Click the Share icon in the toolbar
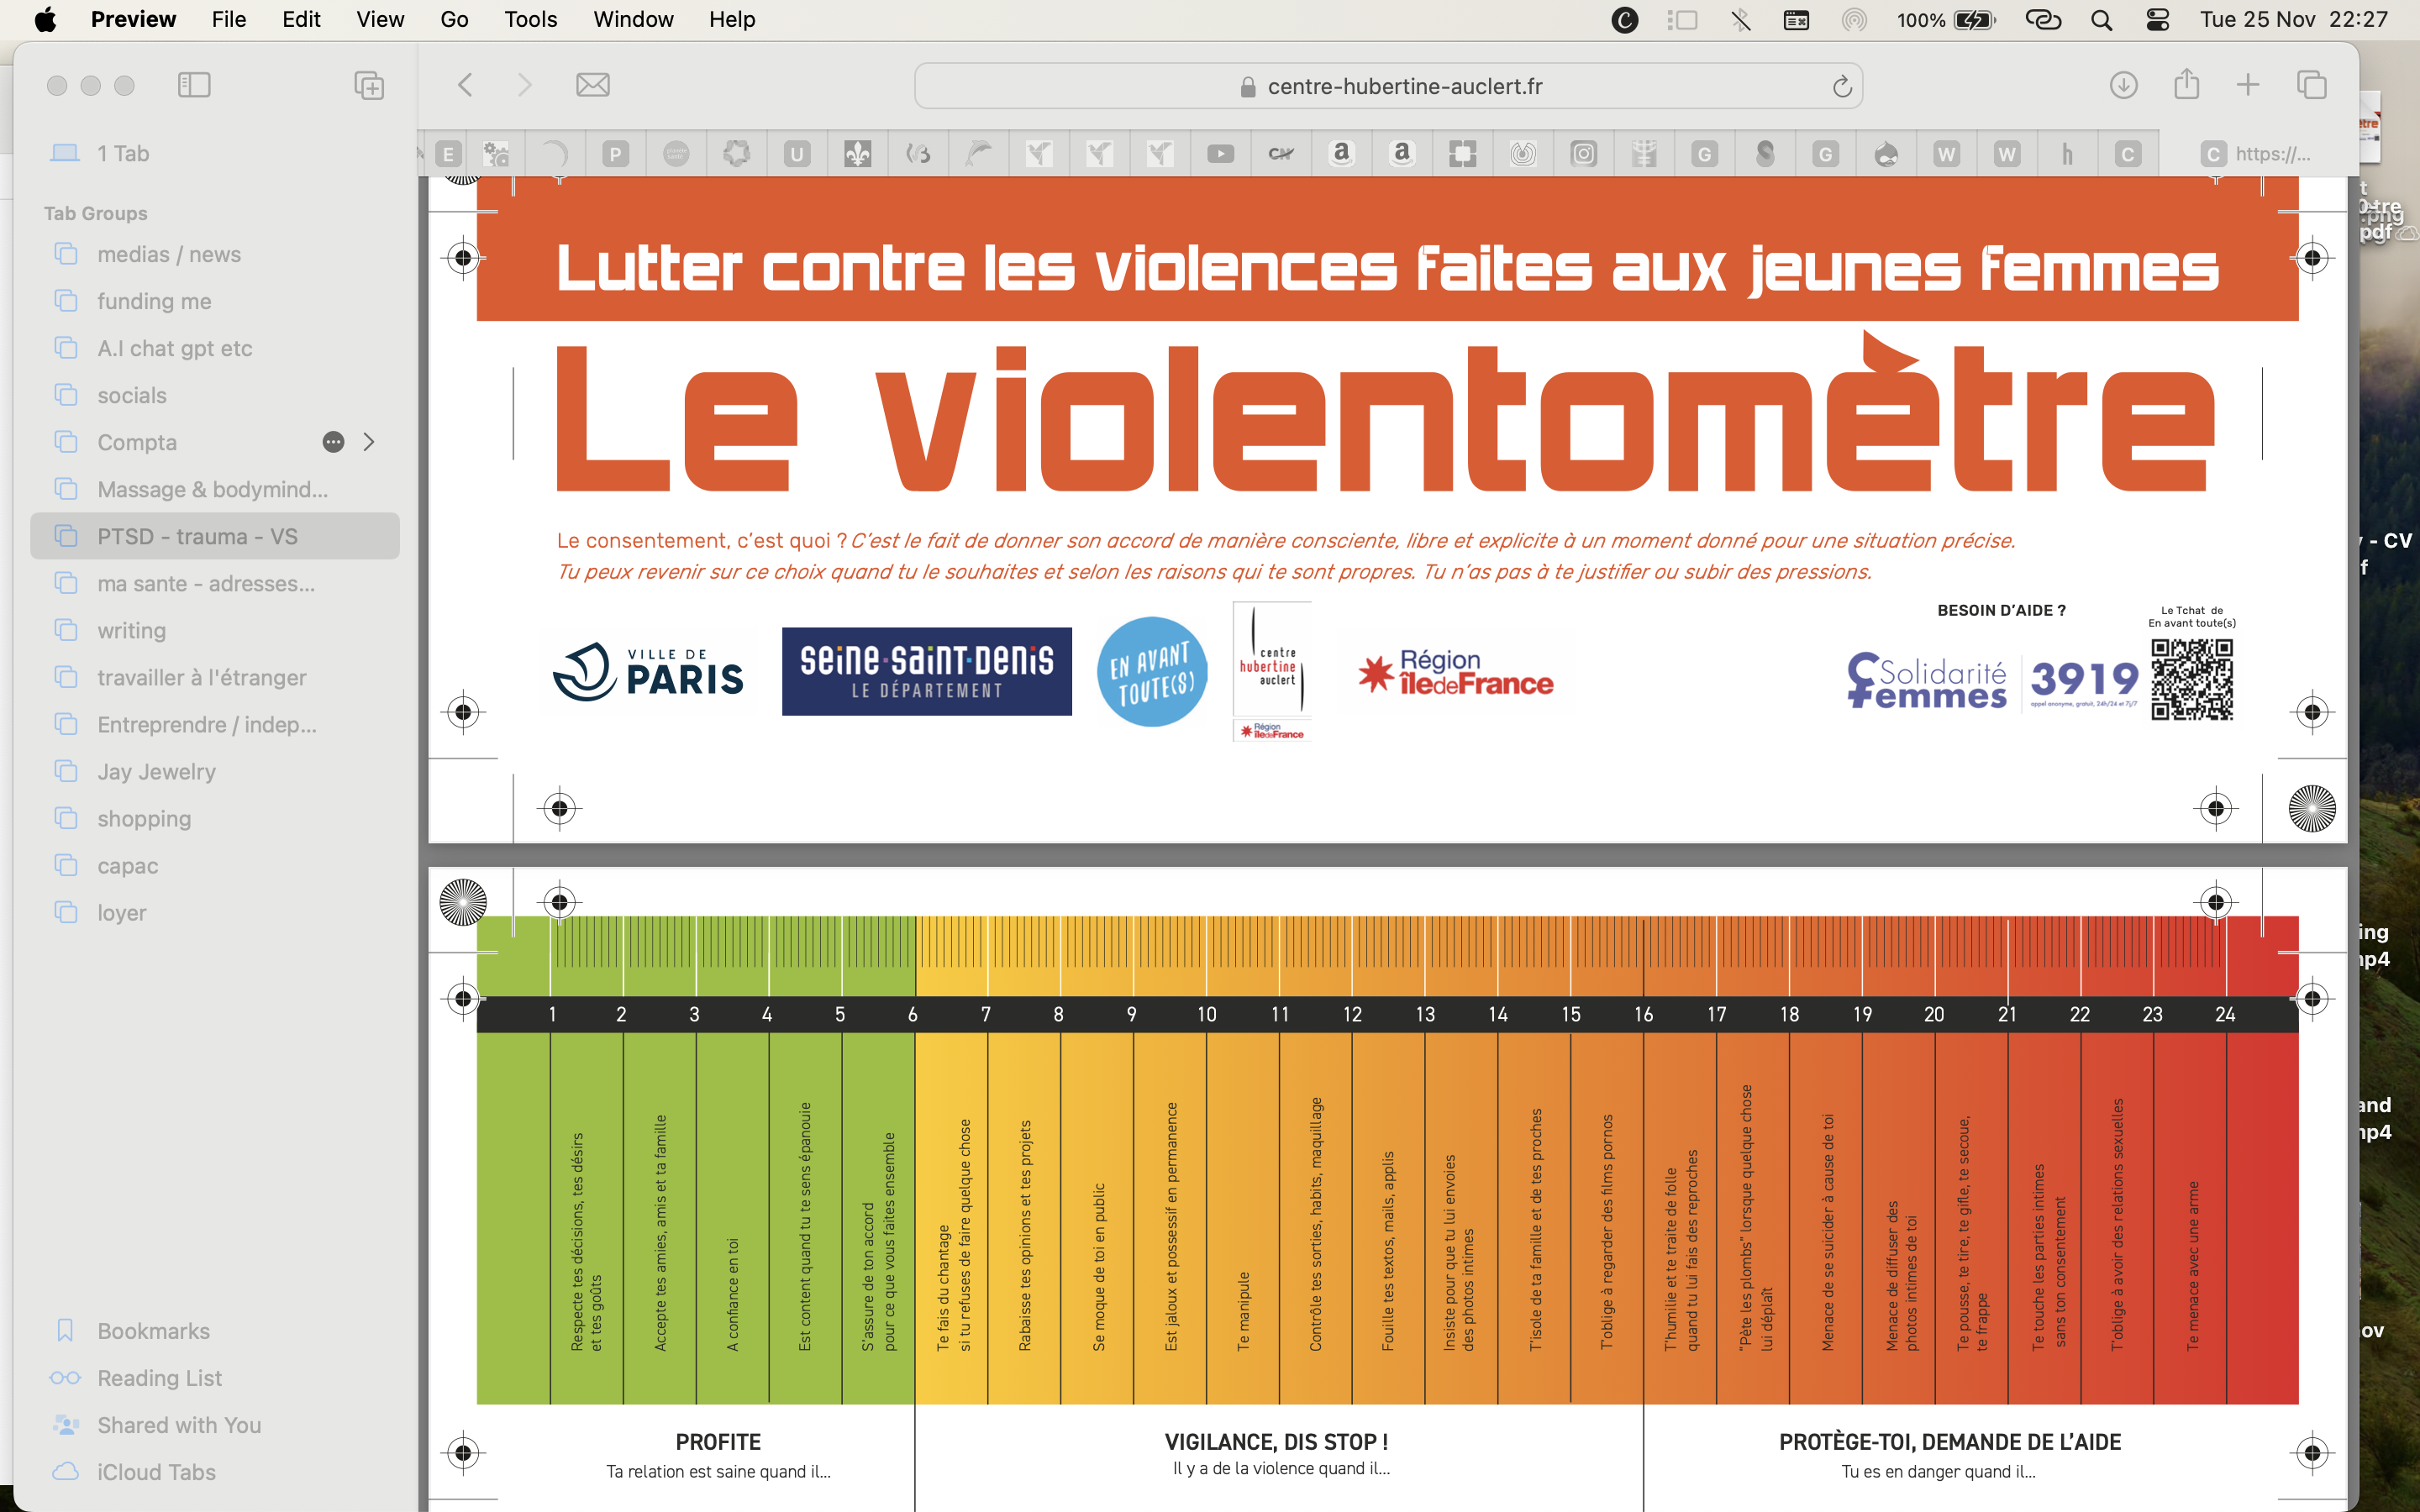Viewport: 2420px width, 1512px height. point(2186,85)
